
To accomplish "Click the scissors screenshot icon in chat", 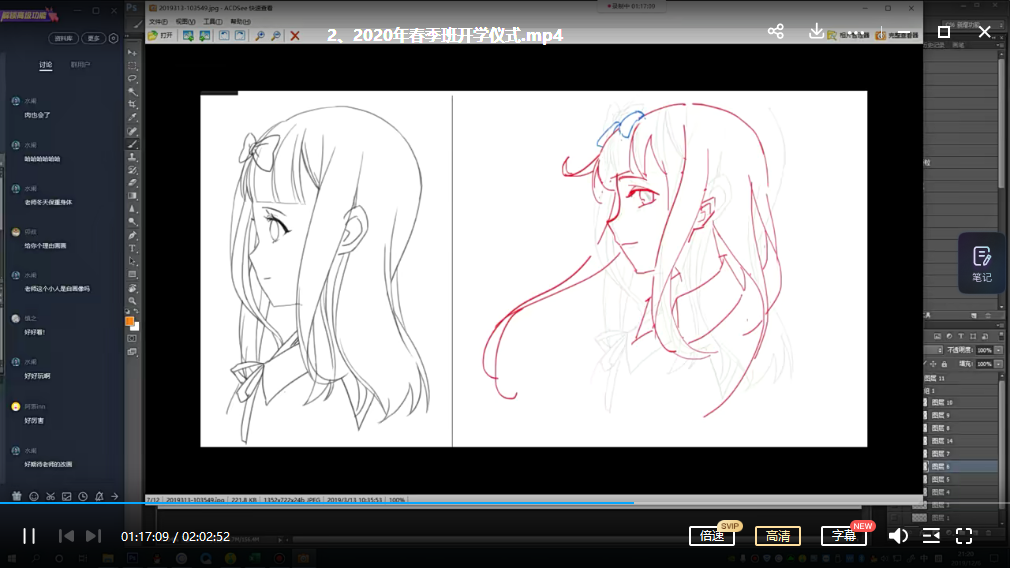I will (x=50, y=496).
